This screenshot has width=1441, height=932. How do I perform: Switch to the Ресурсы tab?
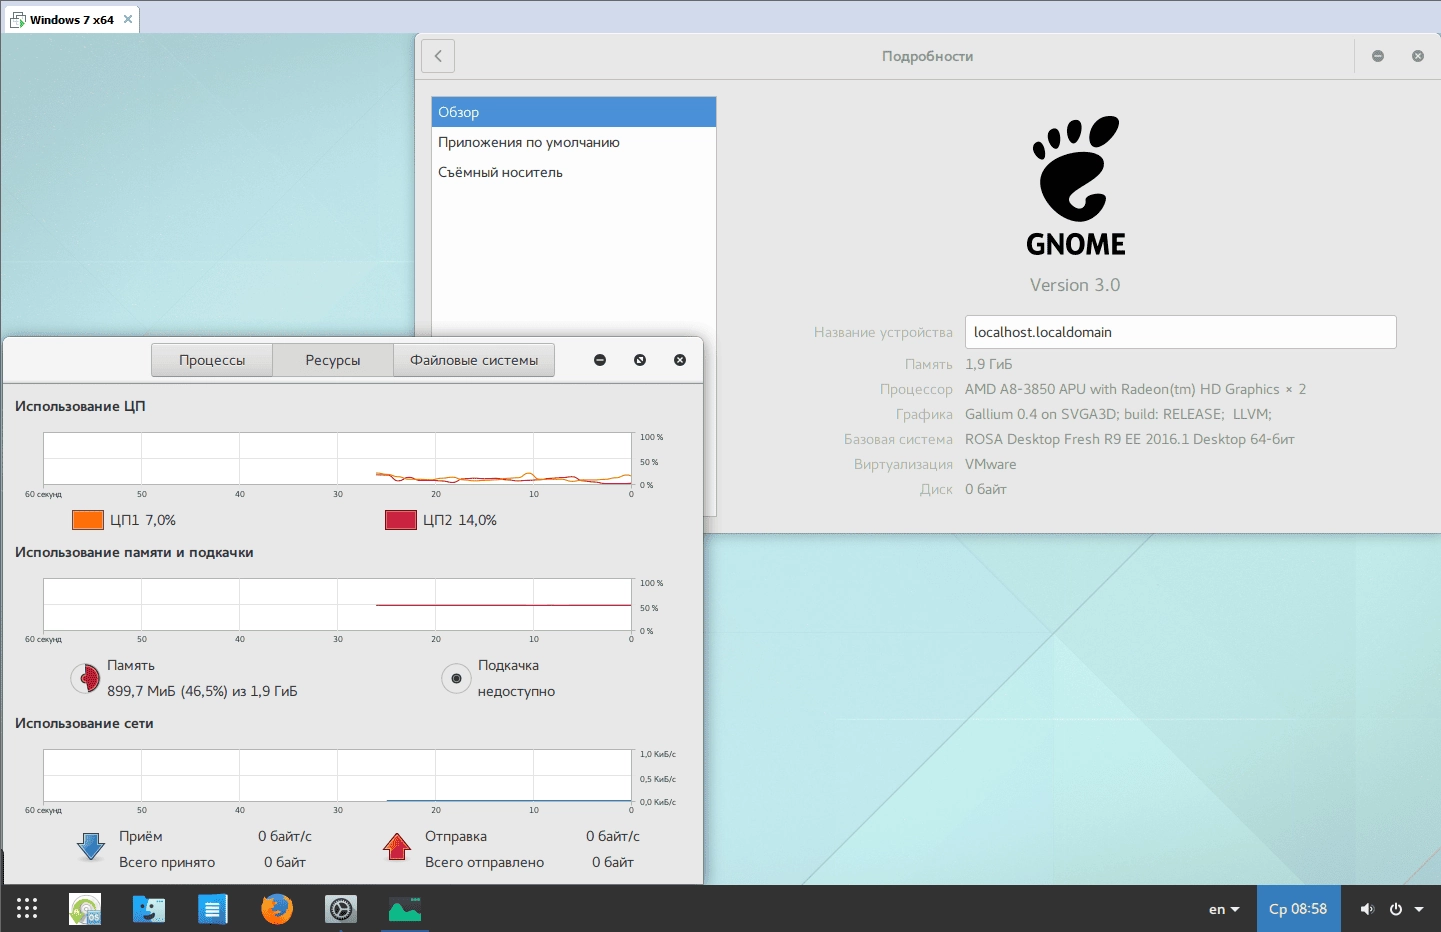pyautogui.click(x=333, y=360)
